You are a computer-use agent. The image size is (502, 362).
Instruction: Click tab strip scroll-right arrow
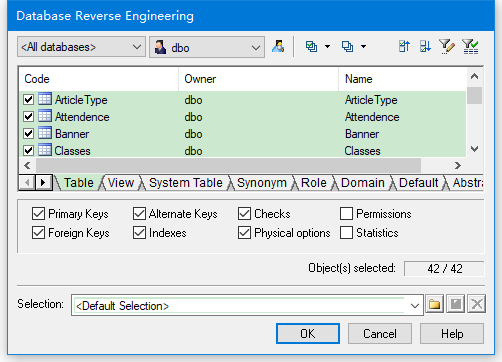coord(43,183)
